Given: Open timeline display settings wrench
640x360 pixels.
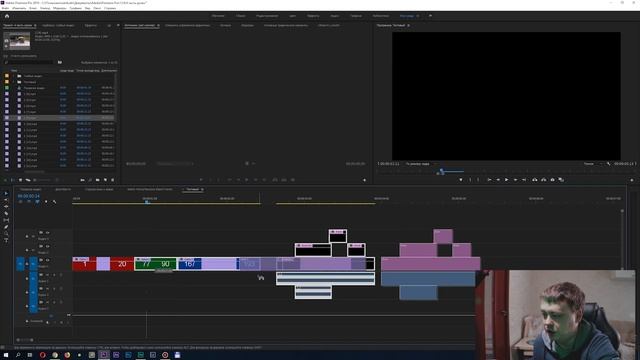Looking at the screenshot, I should pos(54,202).
